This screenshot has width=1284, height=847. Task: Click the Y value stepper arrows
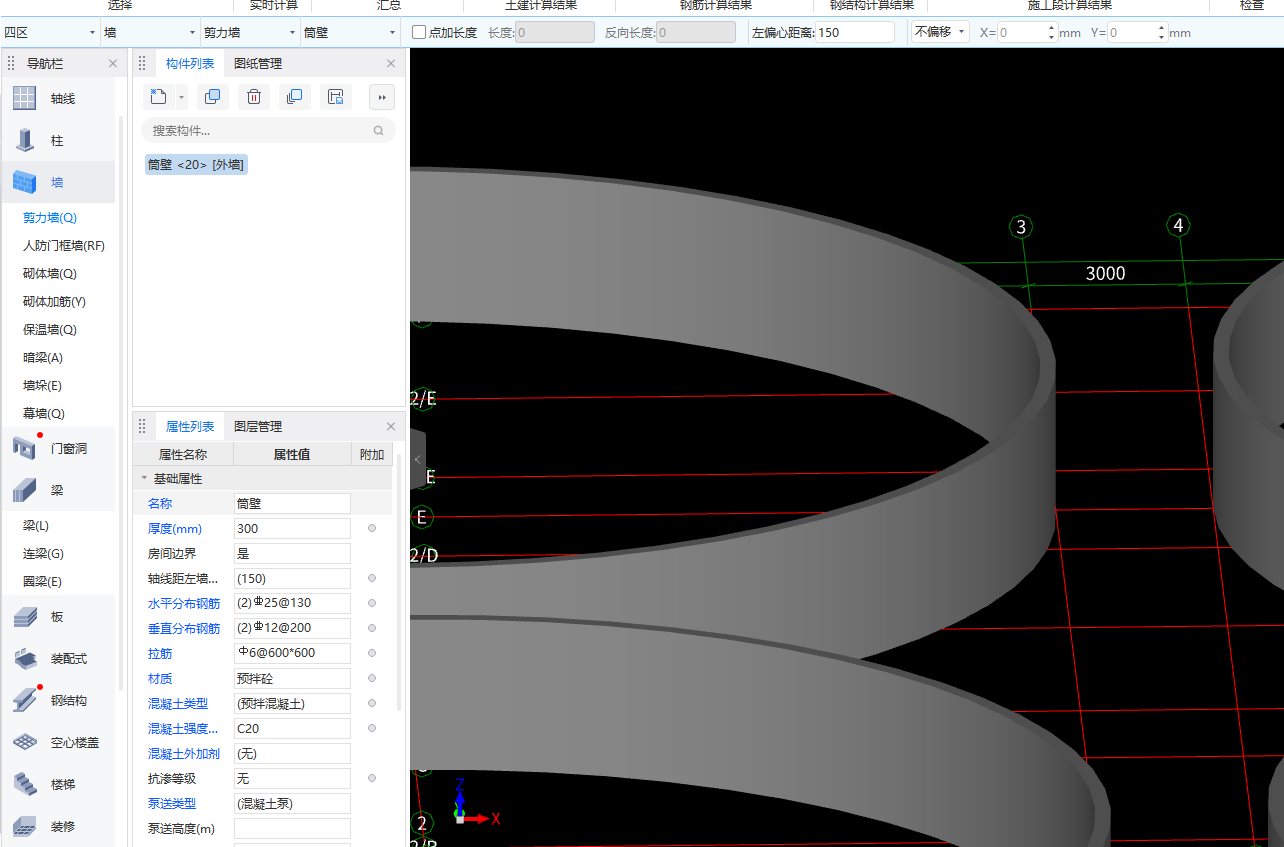1162,32
